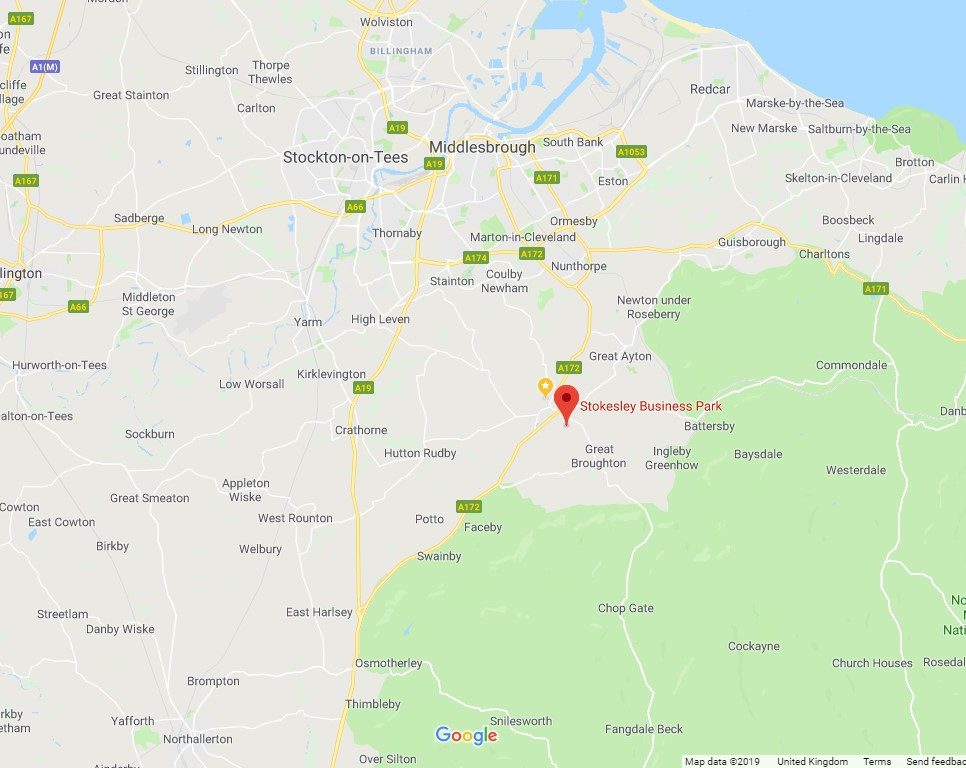This screenshot has width=966, height=768.
Task: Click the Redcar place name
Action: click(x=710, y=89)
